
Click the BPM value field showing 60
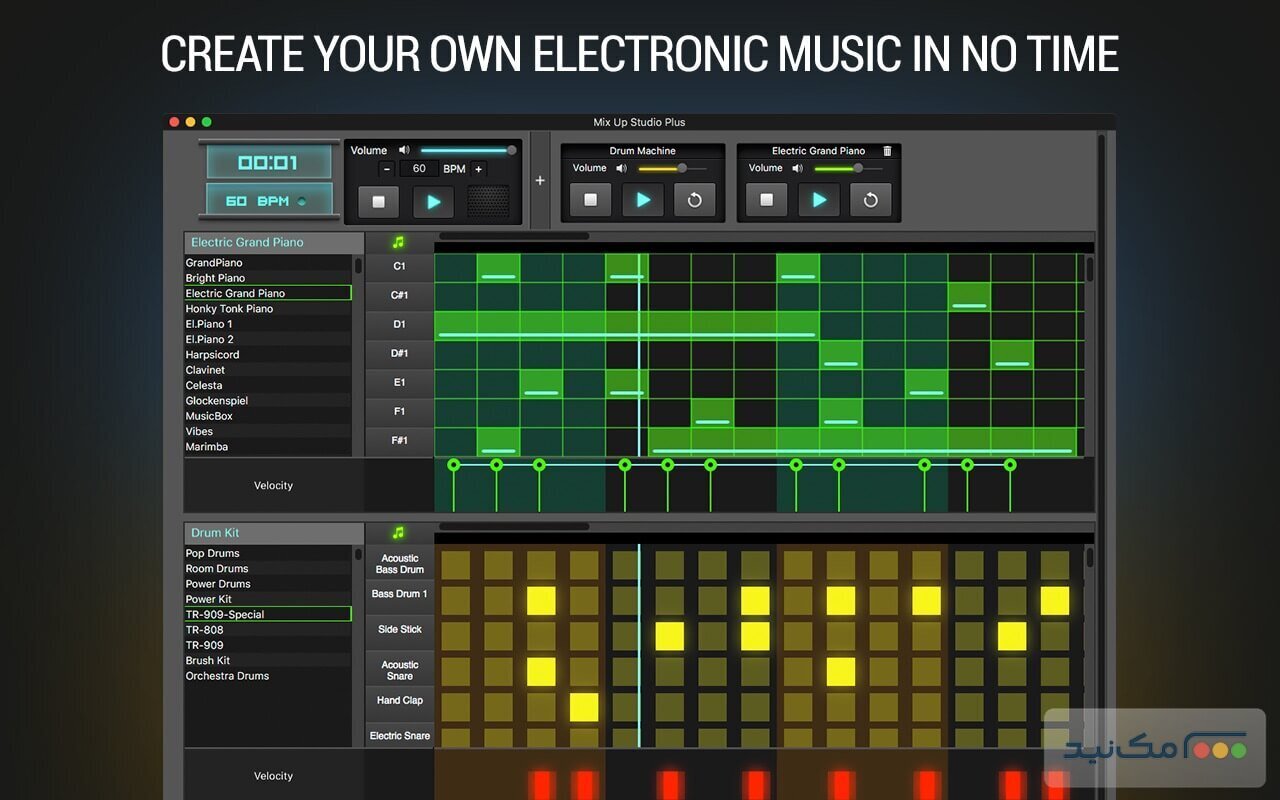pos(419,168)
